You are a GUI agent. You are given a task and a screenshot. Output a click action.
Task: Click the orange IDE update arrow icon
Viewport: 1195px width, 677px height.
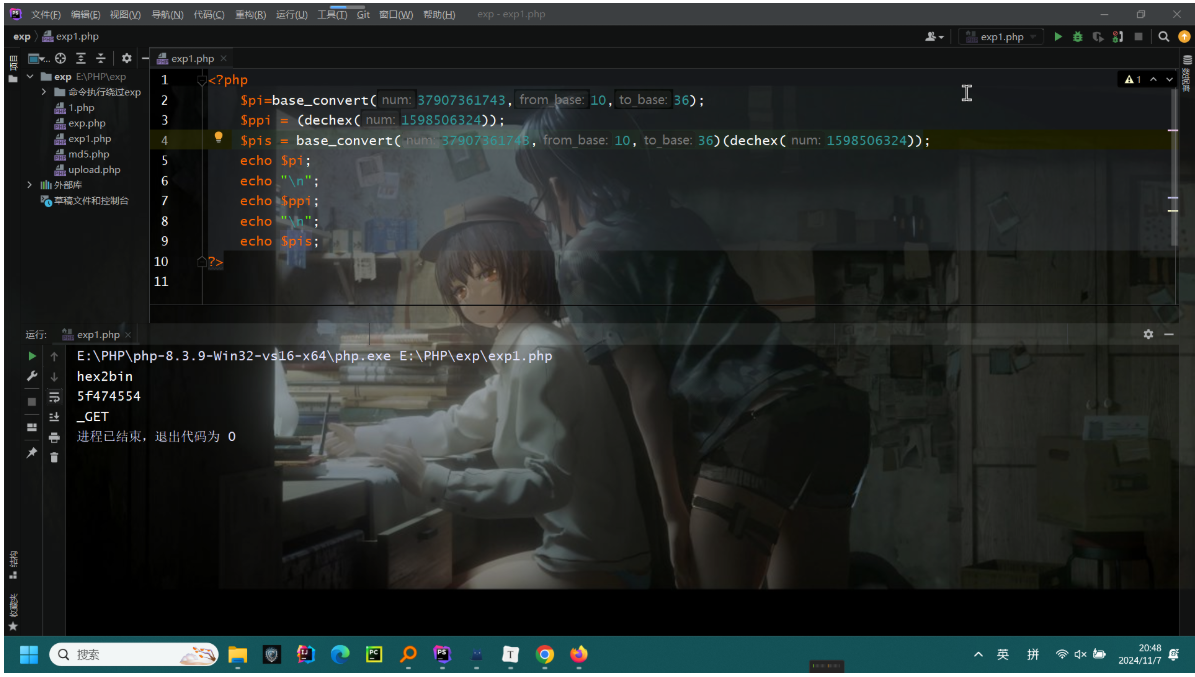[x=1184, y=37]
